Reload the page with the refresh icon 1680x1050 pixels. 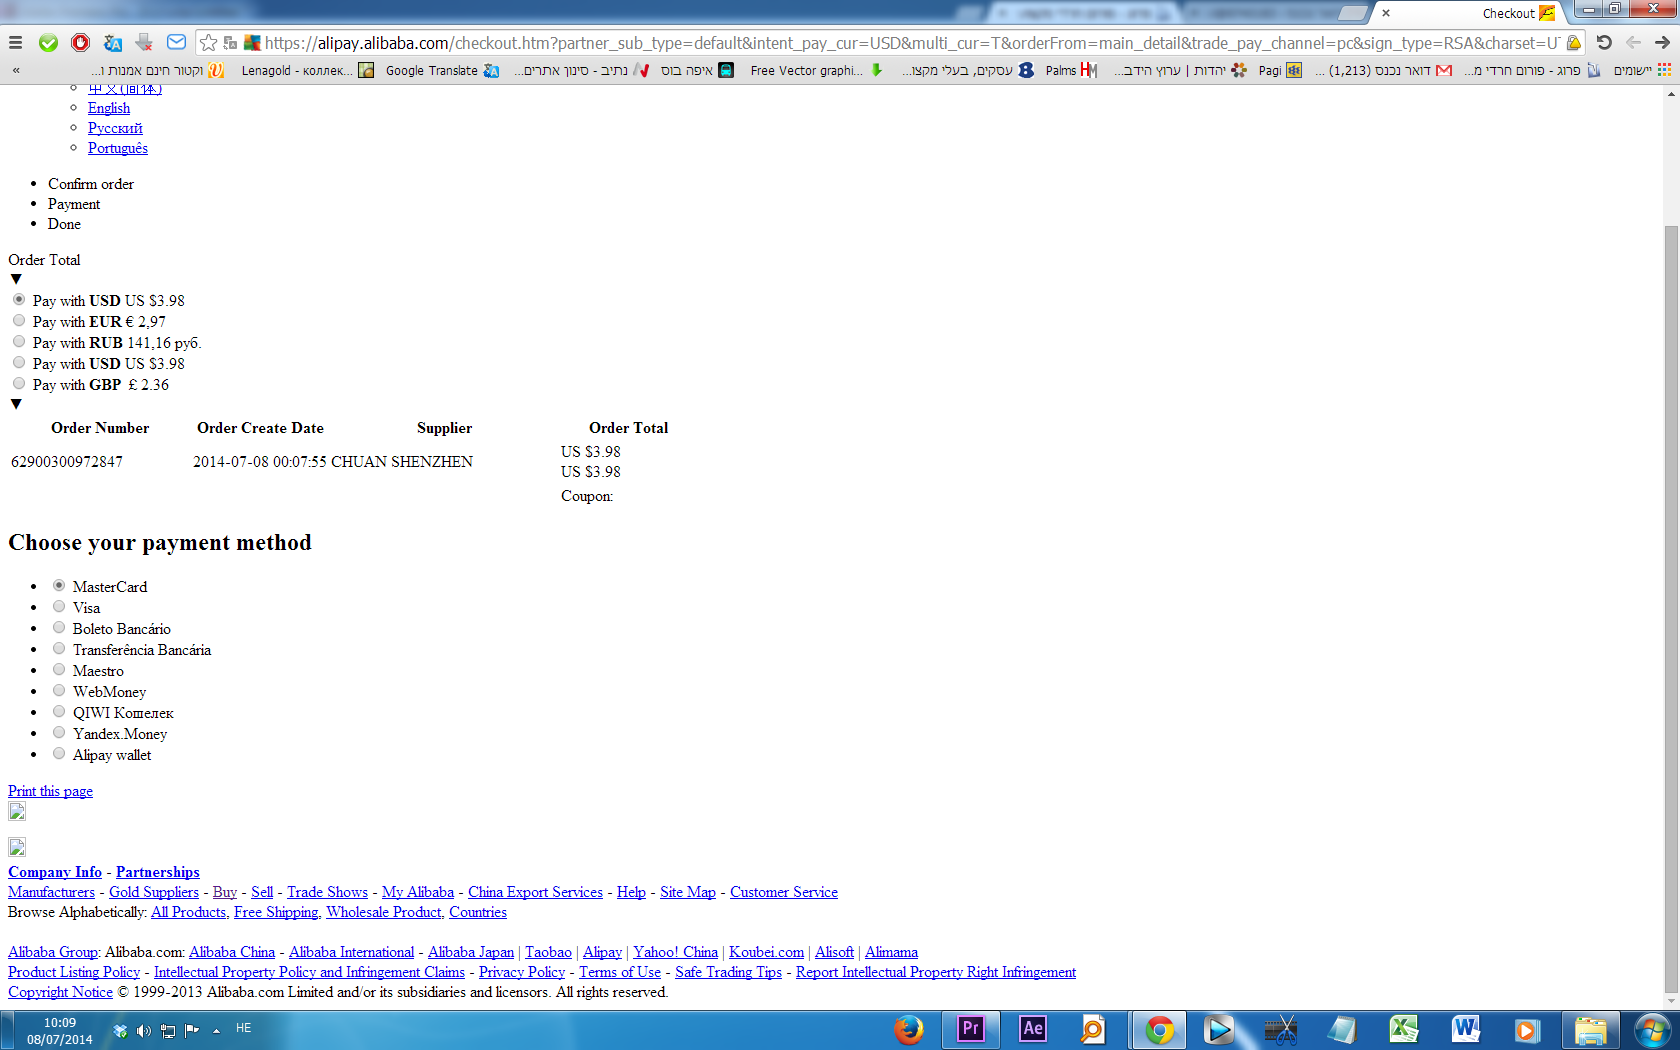pos(1604,43)
